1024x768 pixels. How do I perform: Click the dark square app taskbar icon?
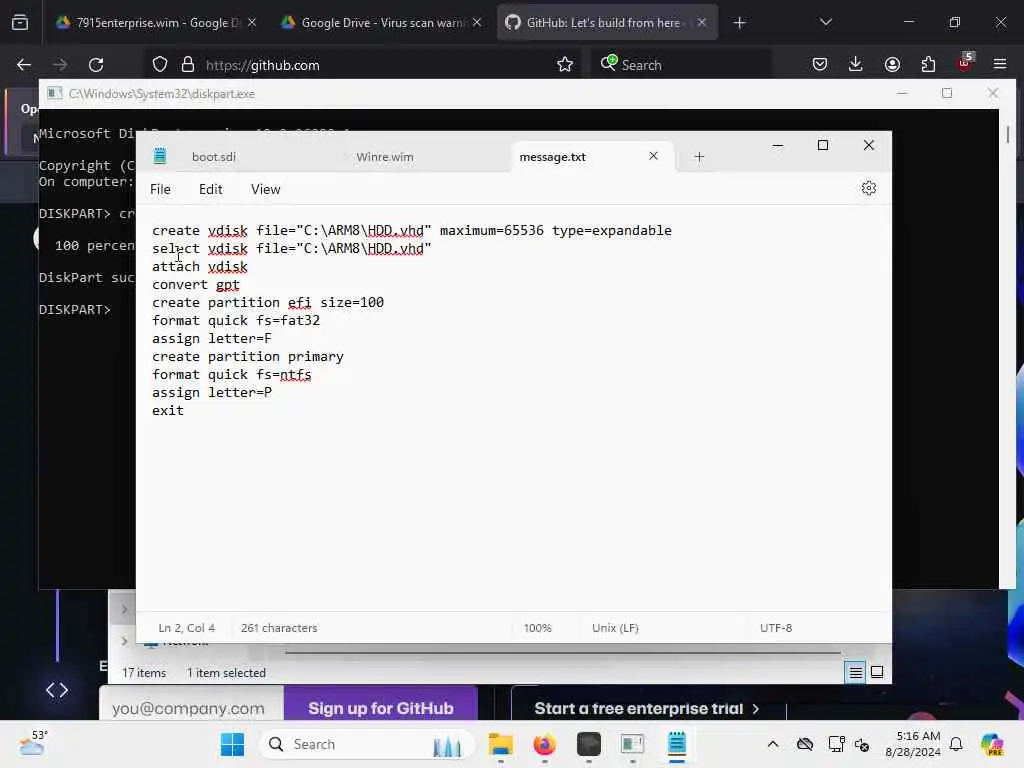click(588, 744)
